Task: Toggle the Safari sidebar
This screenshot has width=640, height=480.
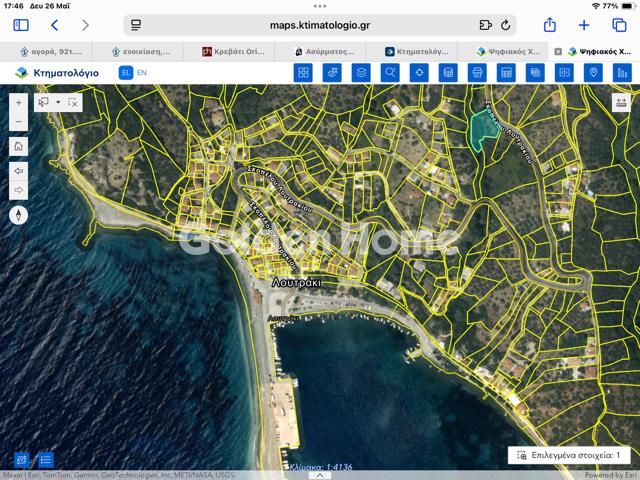Action: pos(20,25)
